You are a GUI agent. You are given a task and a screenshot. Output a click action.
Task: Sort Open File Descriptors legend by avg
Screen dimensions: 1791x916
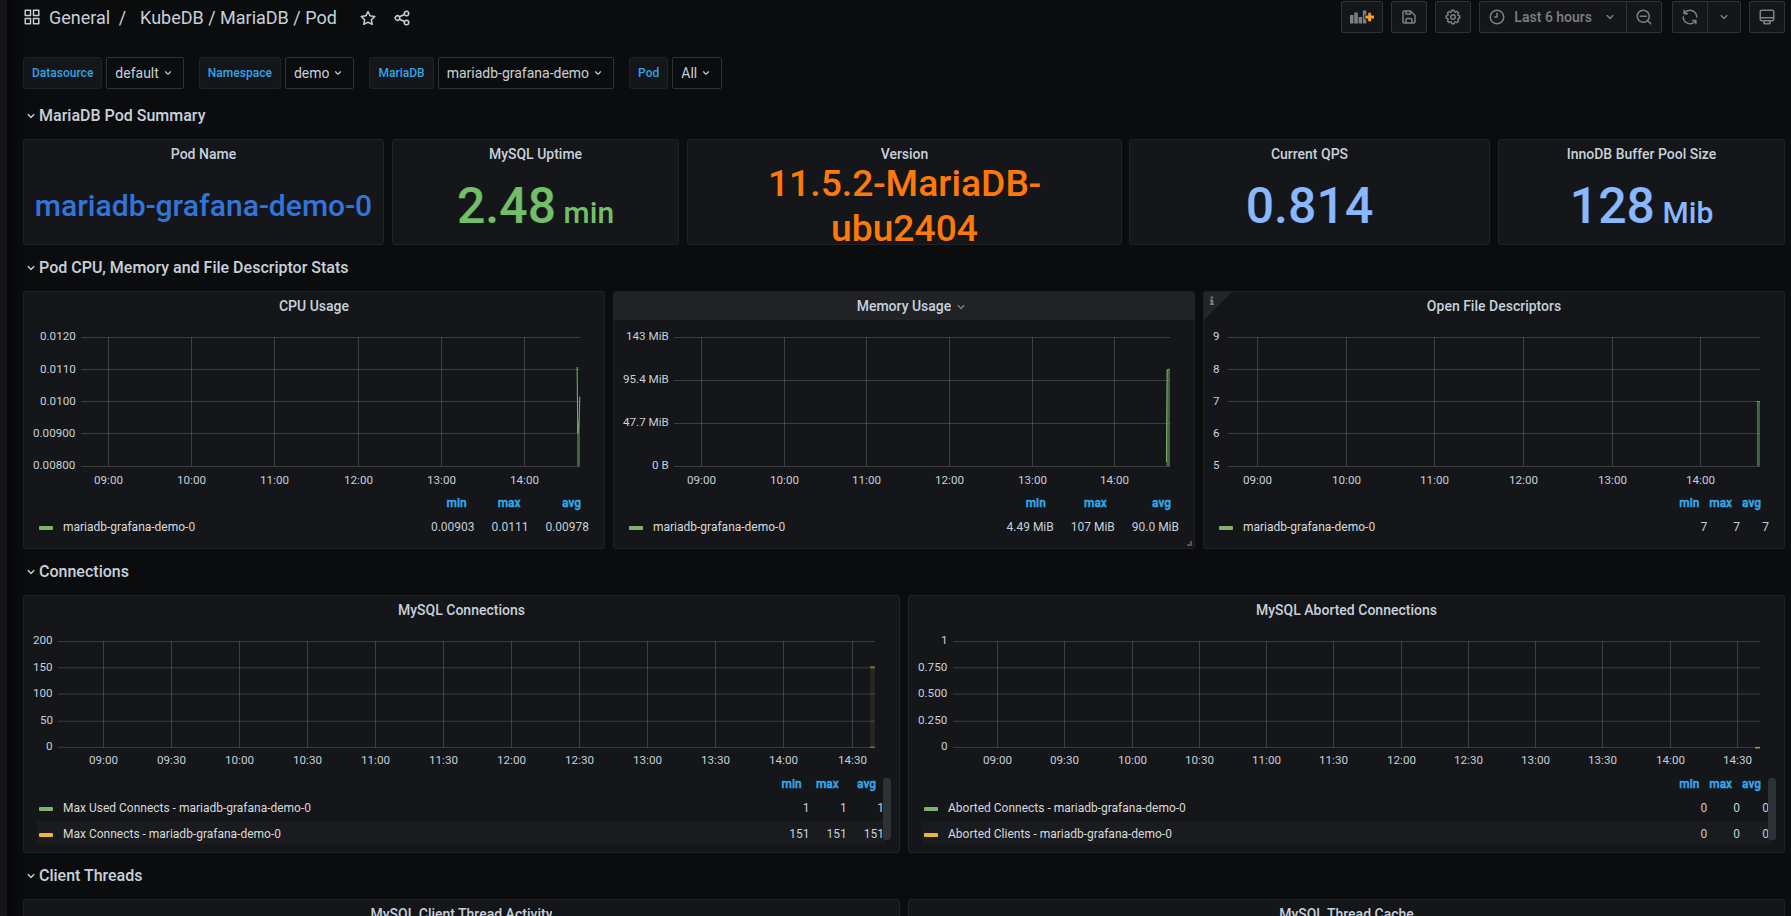click(x=1751, y=503)
